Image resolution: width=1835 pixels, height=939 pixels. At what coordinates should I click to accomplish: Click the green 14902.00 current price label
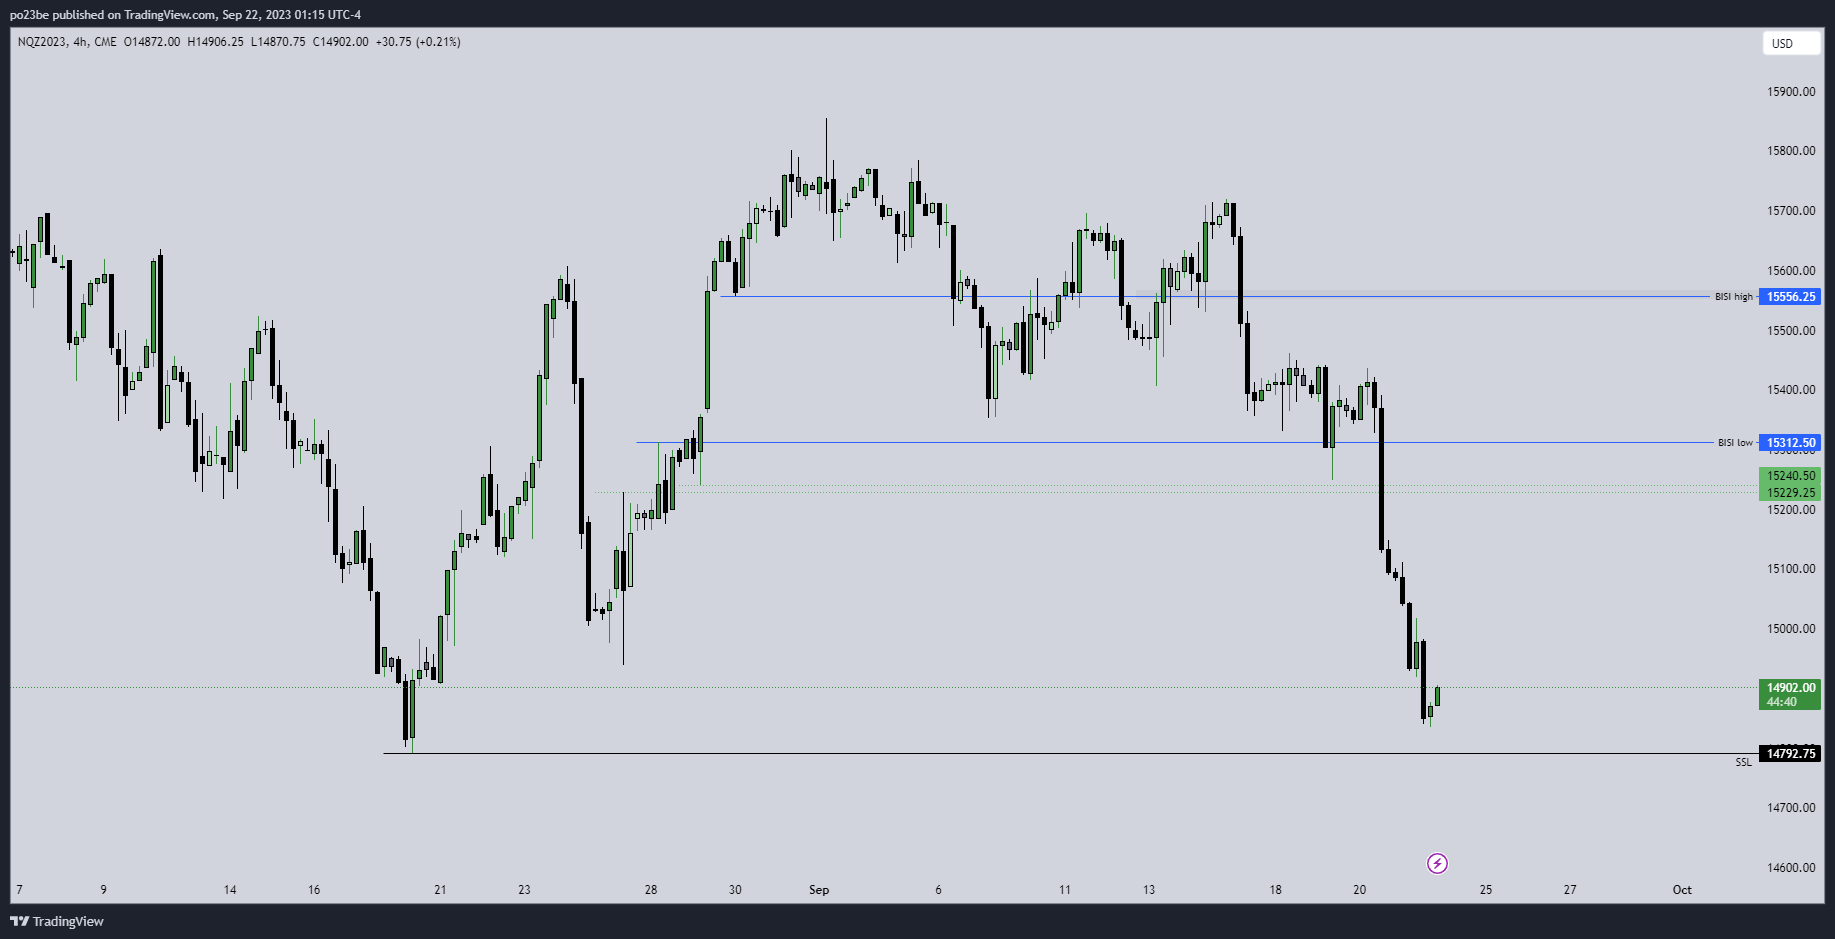tap(1790, 688)
